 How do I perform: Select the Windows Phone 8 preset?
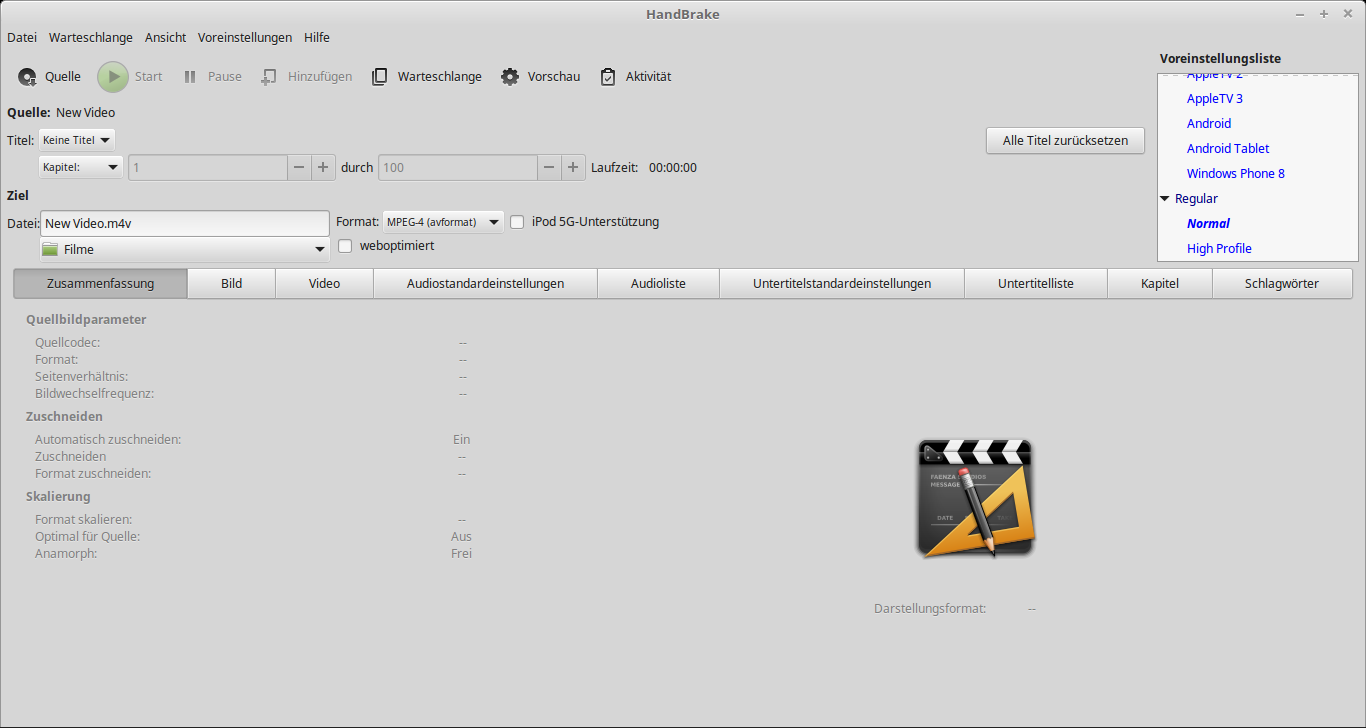coord(1236,174)
